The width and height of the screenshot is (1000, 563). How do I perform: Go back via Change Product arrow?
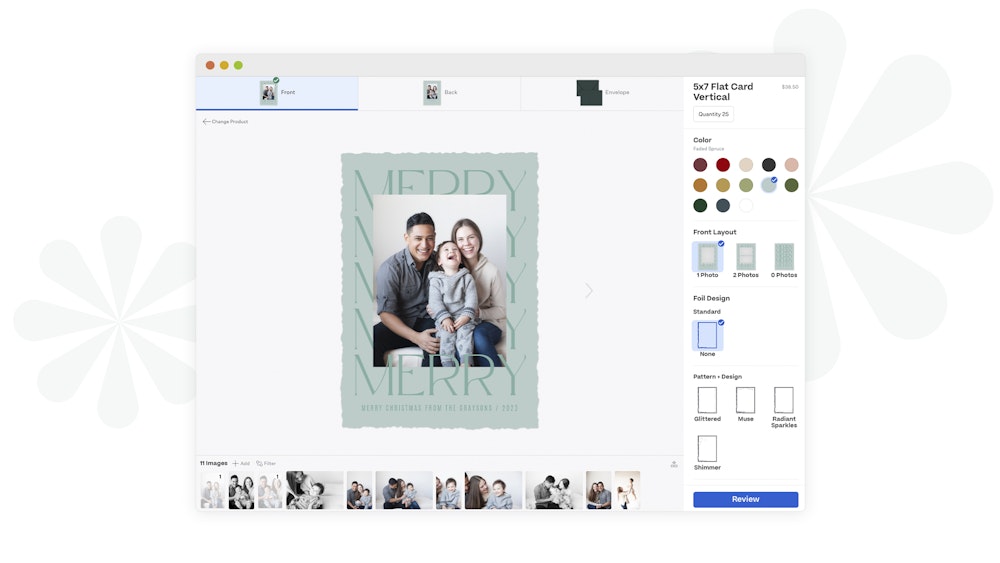[x=207, y=122]
